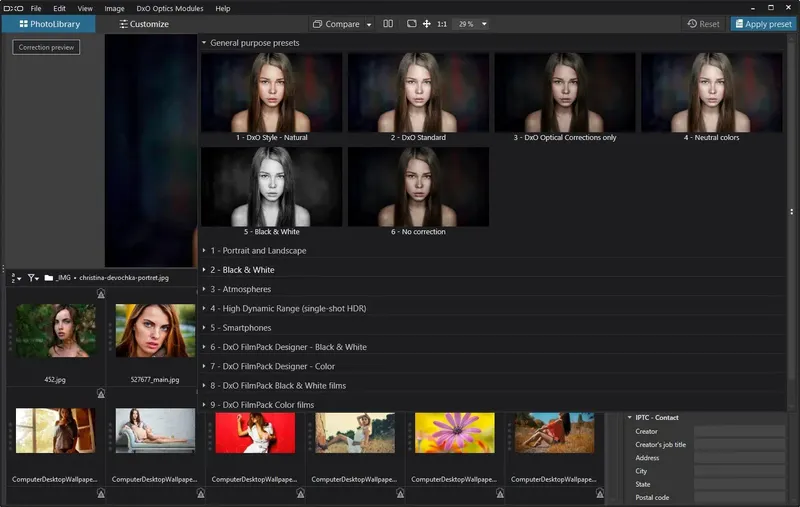
Task: Choose the 5 - Black & White preset thumbnail
Action: coord(271,187)
